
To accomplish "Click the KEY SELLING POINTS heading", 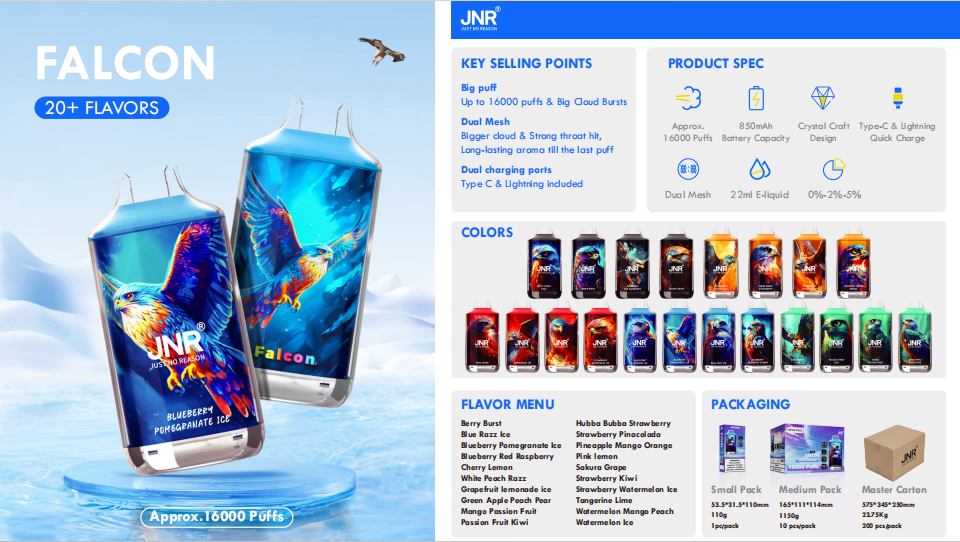I will pos(527,64).
